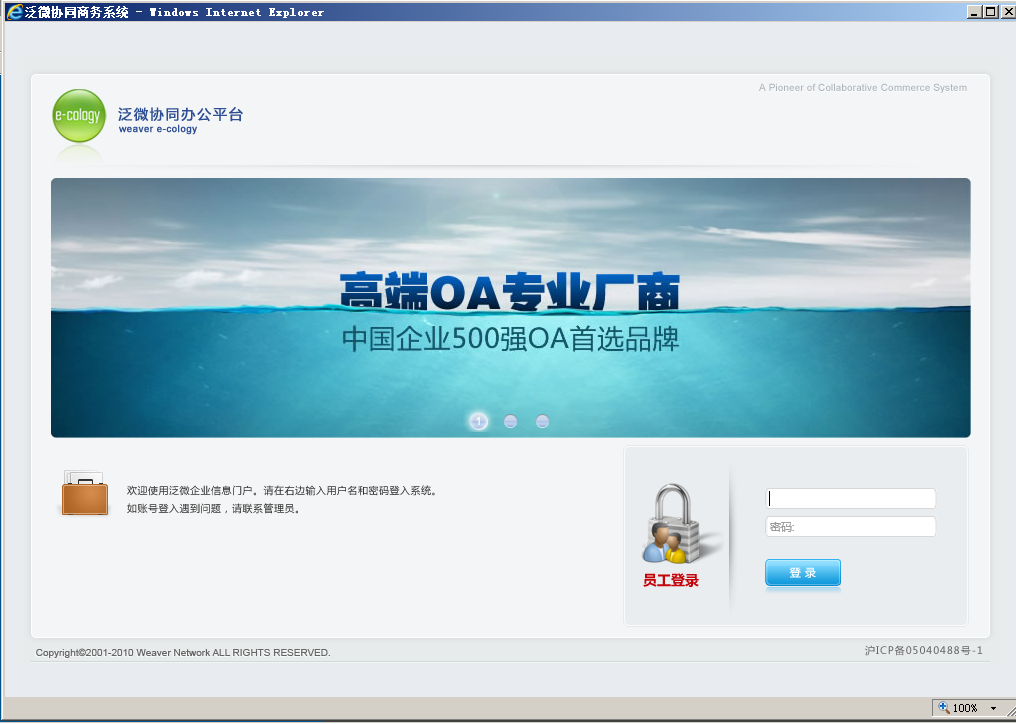The image size is (1016, 724).
Task: Click the zoom magnifier icon in status bar
Action: [x=943, y=707]
